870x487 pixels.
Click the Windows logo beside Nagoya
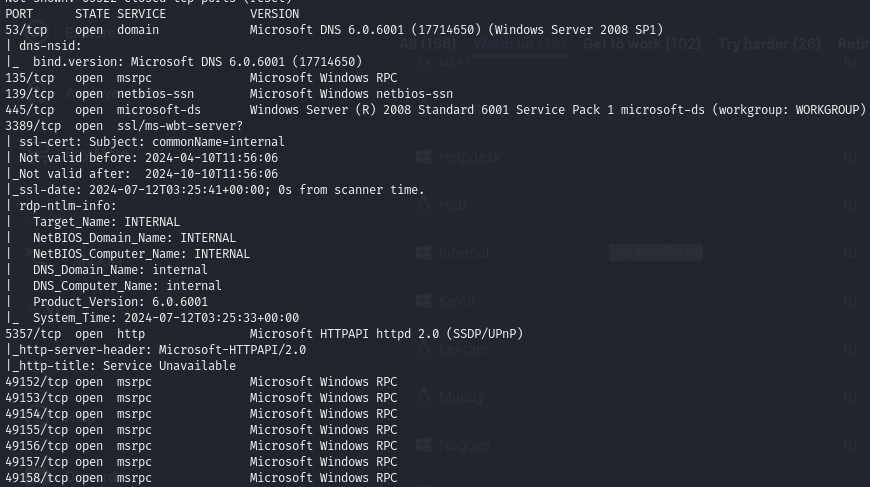tap(423, 444)
